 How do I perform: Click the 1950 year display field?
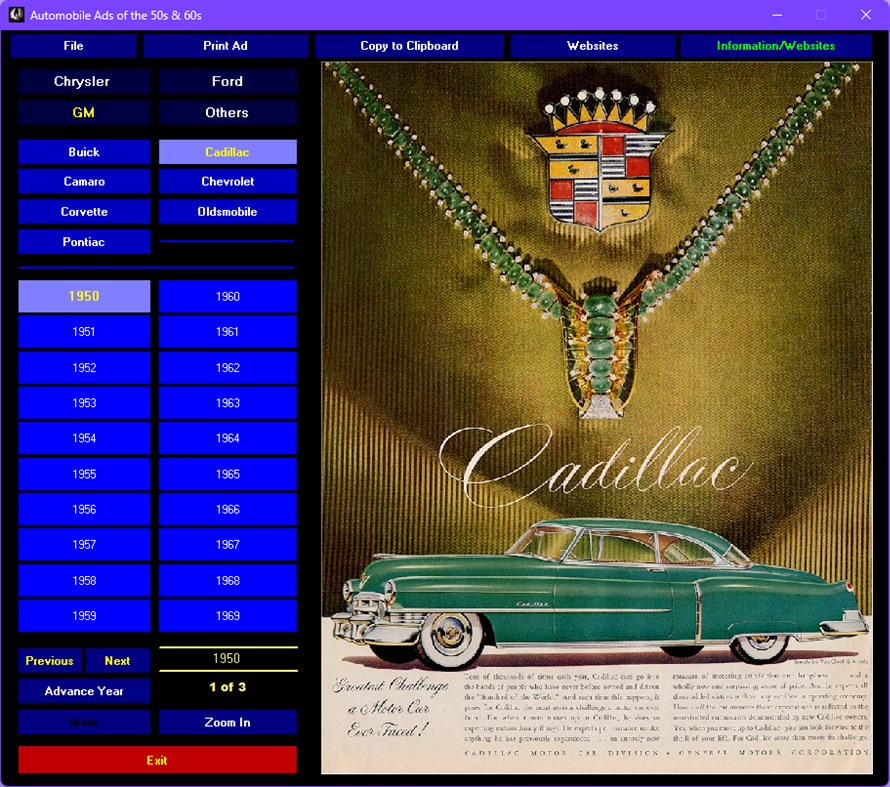click(227, 658)
